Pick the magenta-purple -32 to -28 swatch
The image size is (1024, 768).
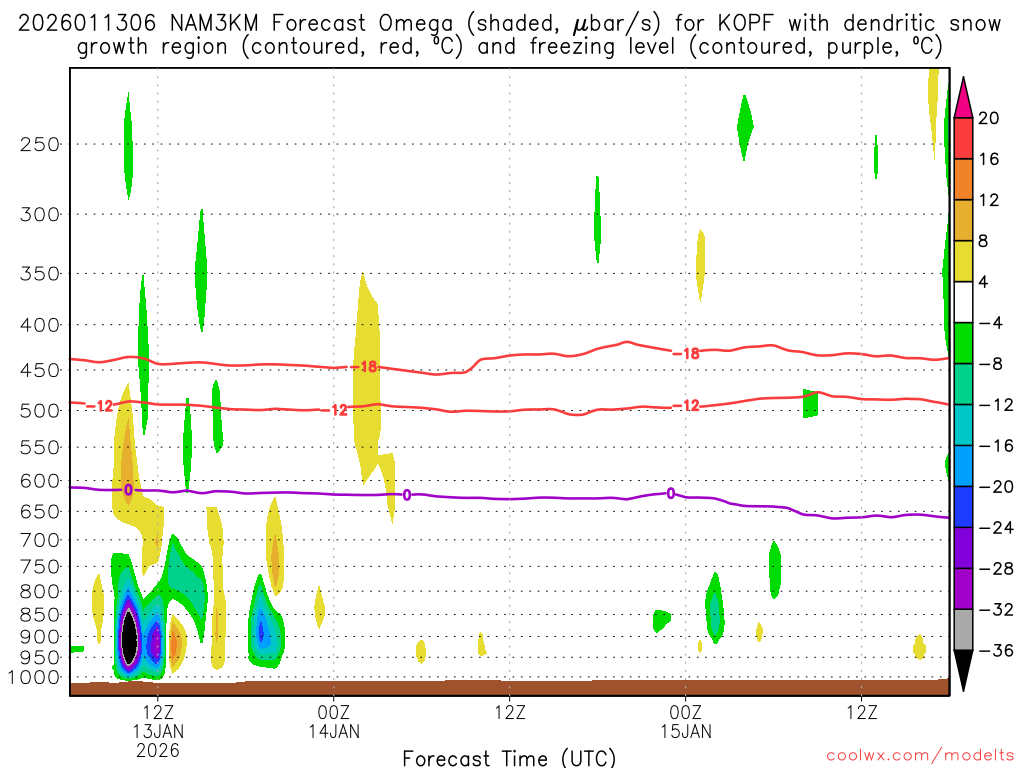(963, 589)
